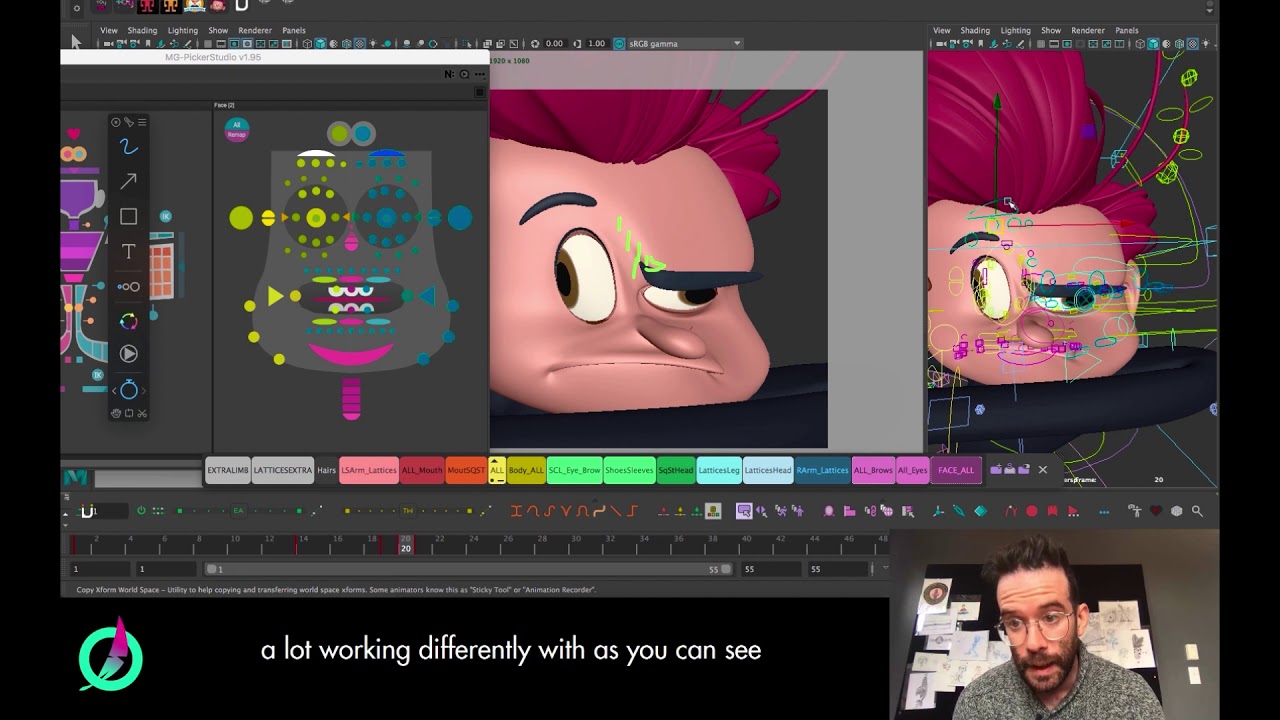Viewport: 1280px width, 720px height.
Task: Open Renderer menu in left viewport panel
Action: (x=255, y=30)
